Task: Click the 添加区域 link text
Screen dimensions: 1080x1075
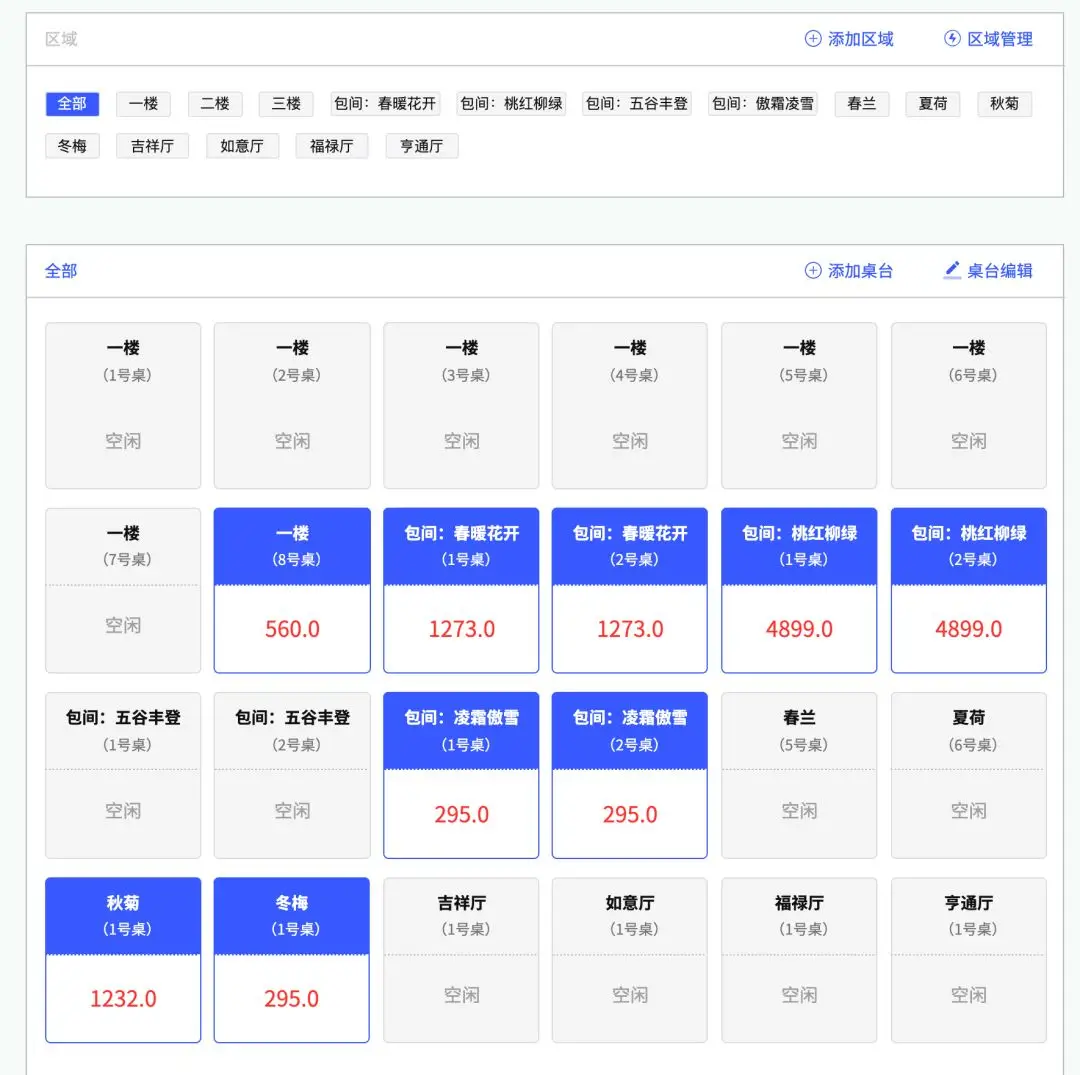Action: tap(860, 39)
